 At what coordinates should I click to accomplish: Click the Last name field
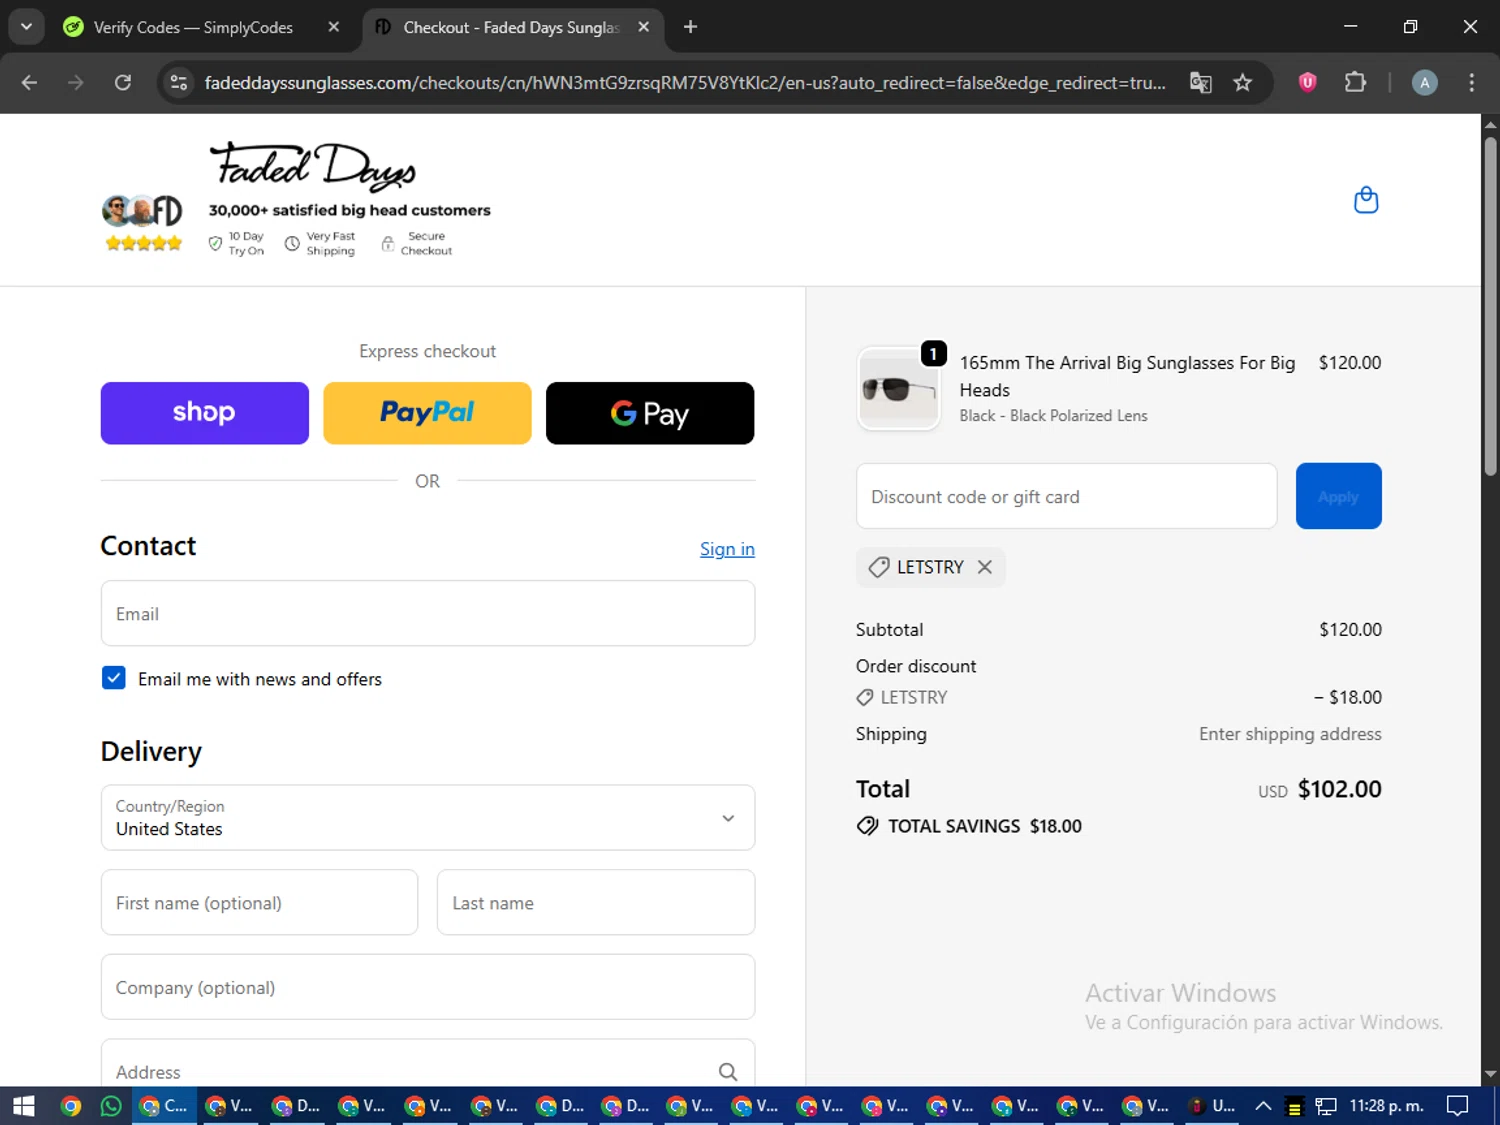[x=596, y=902]
